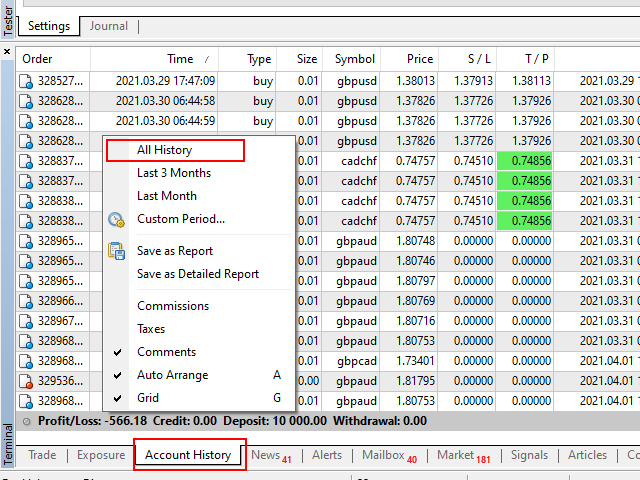
Task: Sort by Price column header
Action: pyautogui.click(x=409, y=59)
